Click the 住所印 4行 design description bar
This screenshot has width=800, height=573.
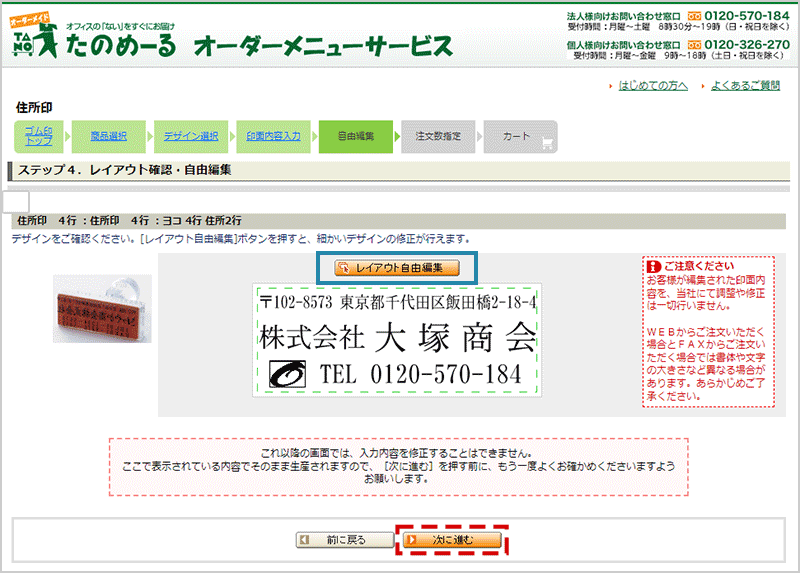pyautogui.click(x=398, y=221)
